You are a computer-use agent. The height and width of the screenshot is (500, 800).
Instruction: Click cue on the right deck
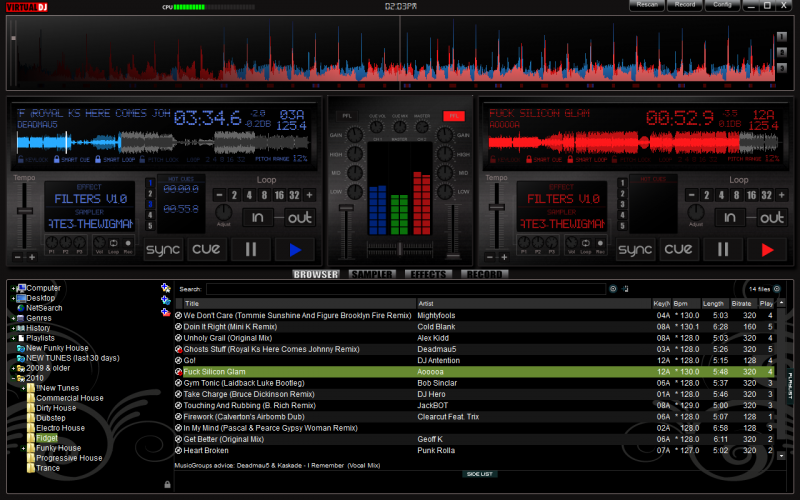pyautogui.click(x=679, y=249)
